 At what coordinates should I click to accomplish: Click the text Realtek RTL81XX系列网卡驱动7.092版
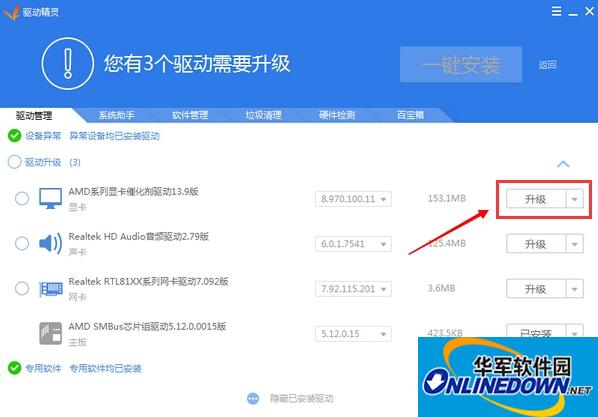[x=148, y=282]
